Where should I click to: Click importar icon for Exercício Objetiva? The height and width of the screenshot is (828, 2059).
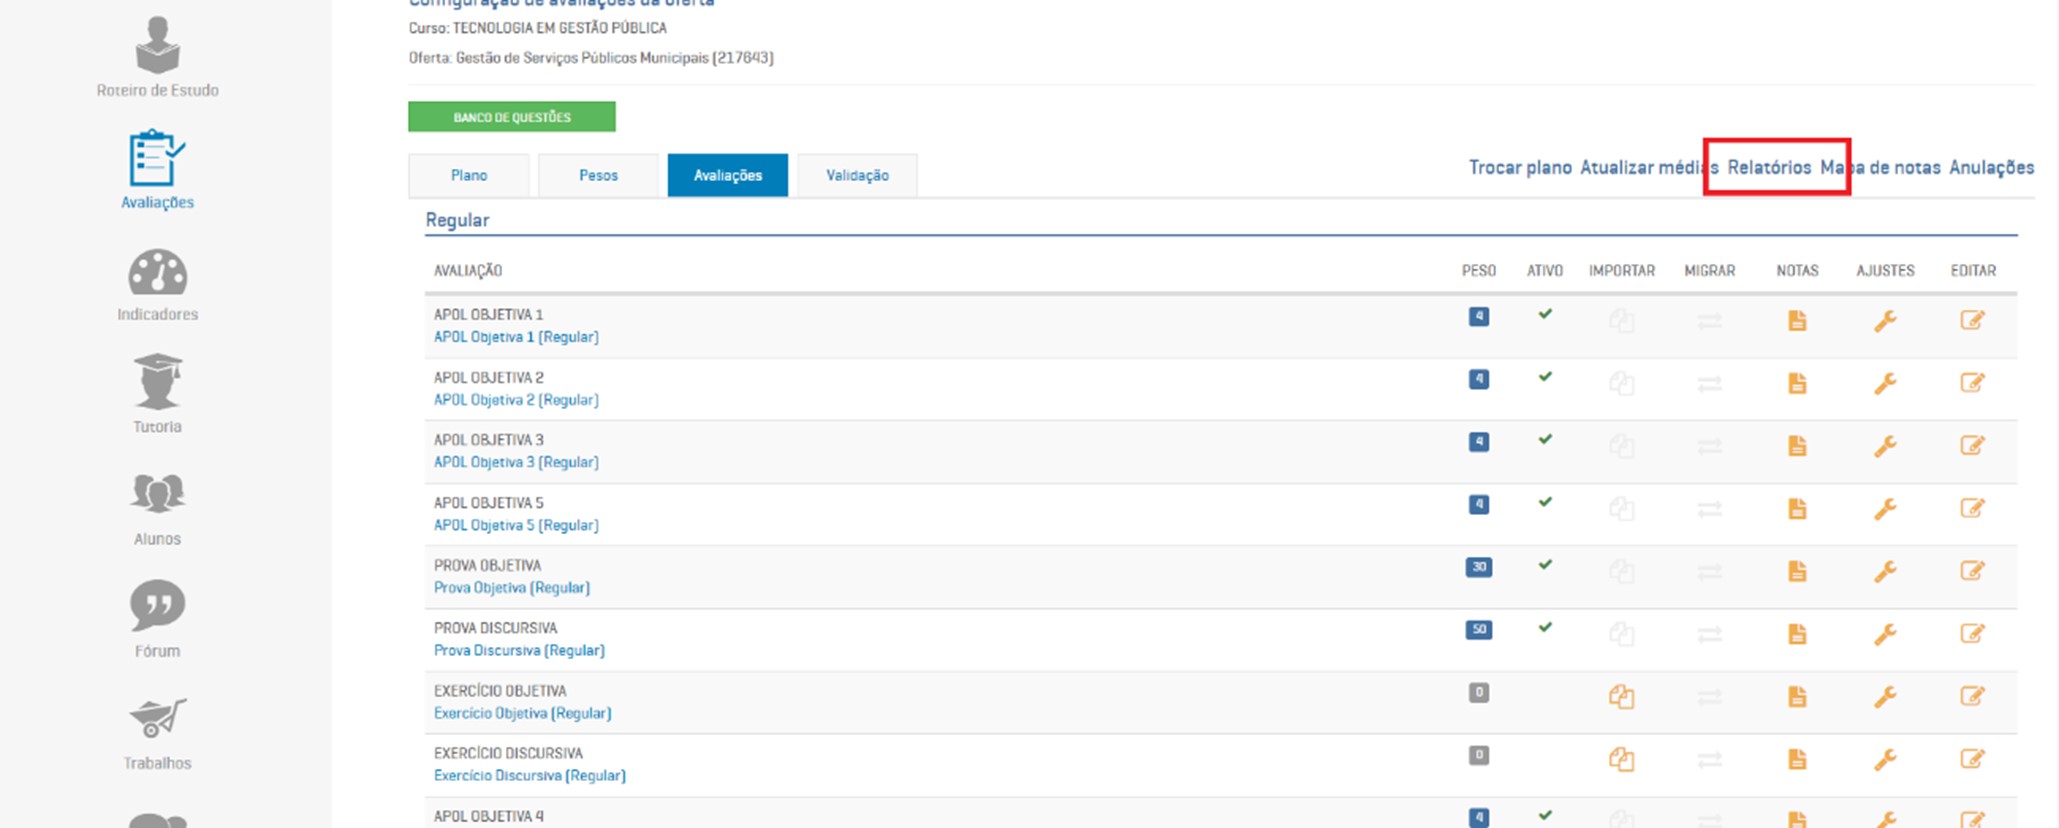(x=1621, y=697)
